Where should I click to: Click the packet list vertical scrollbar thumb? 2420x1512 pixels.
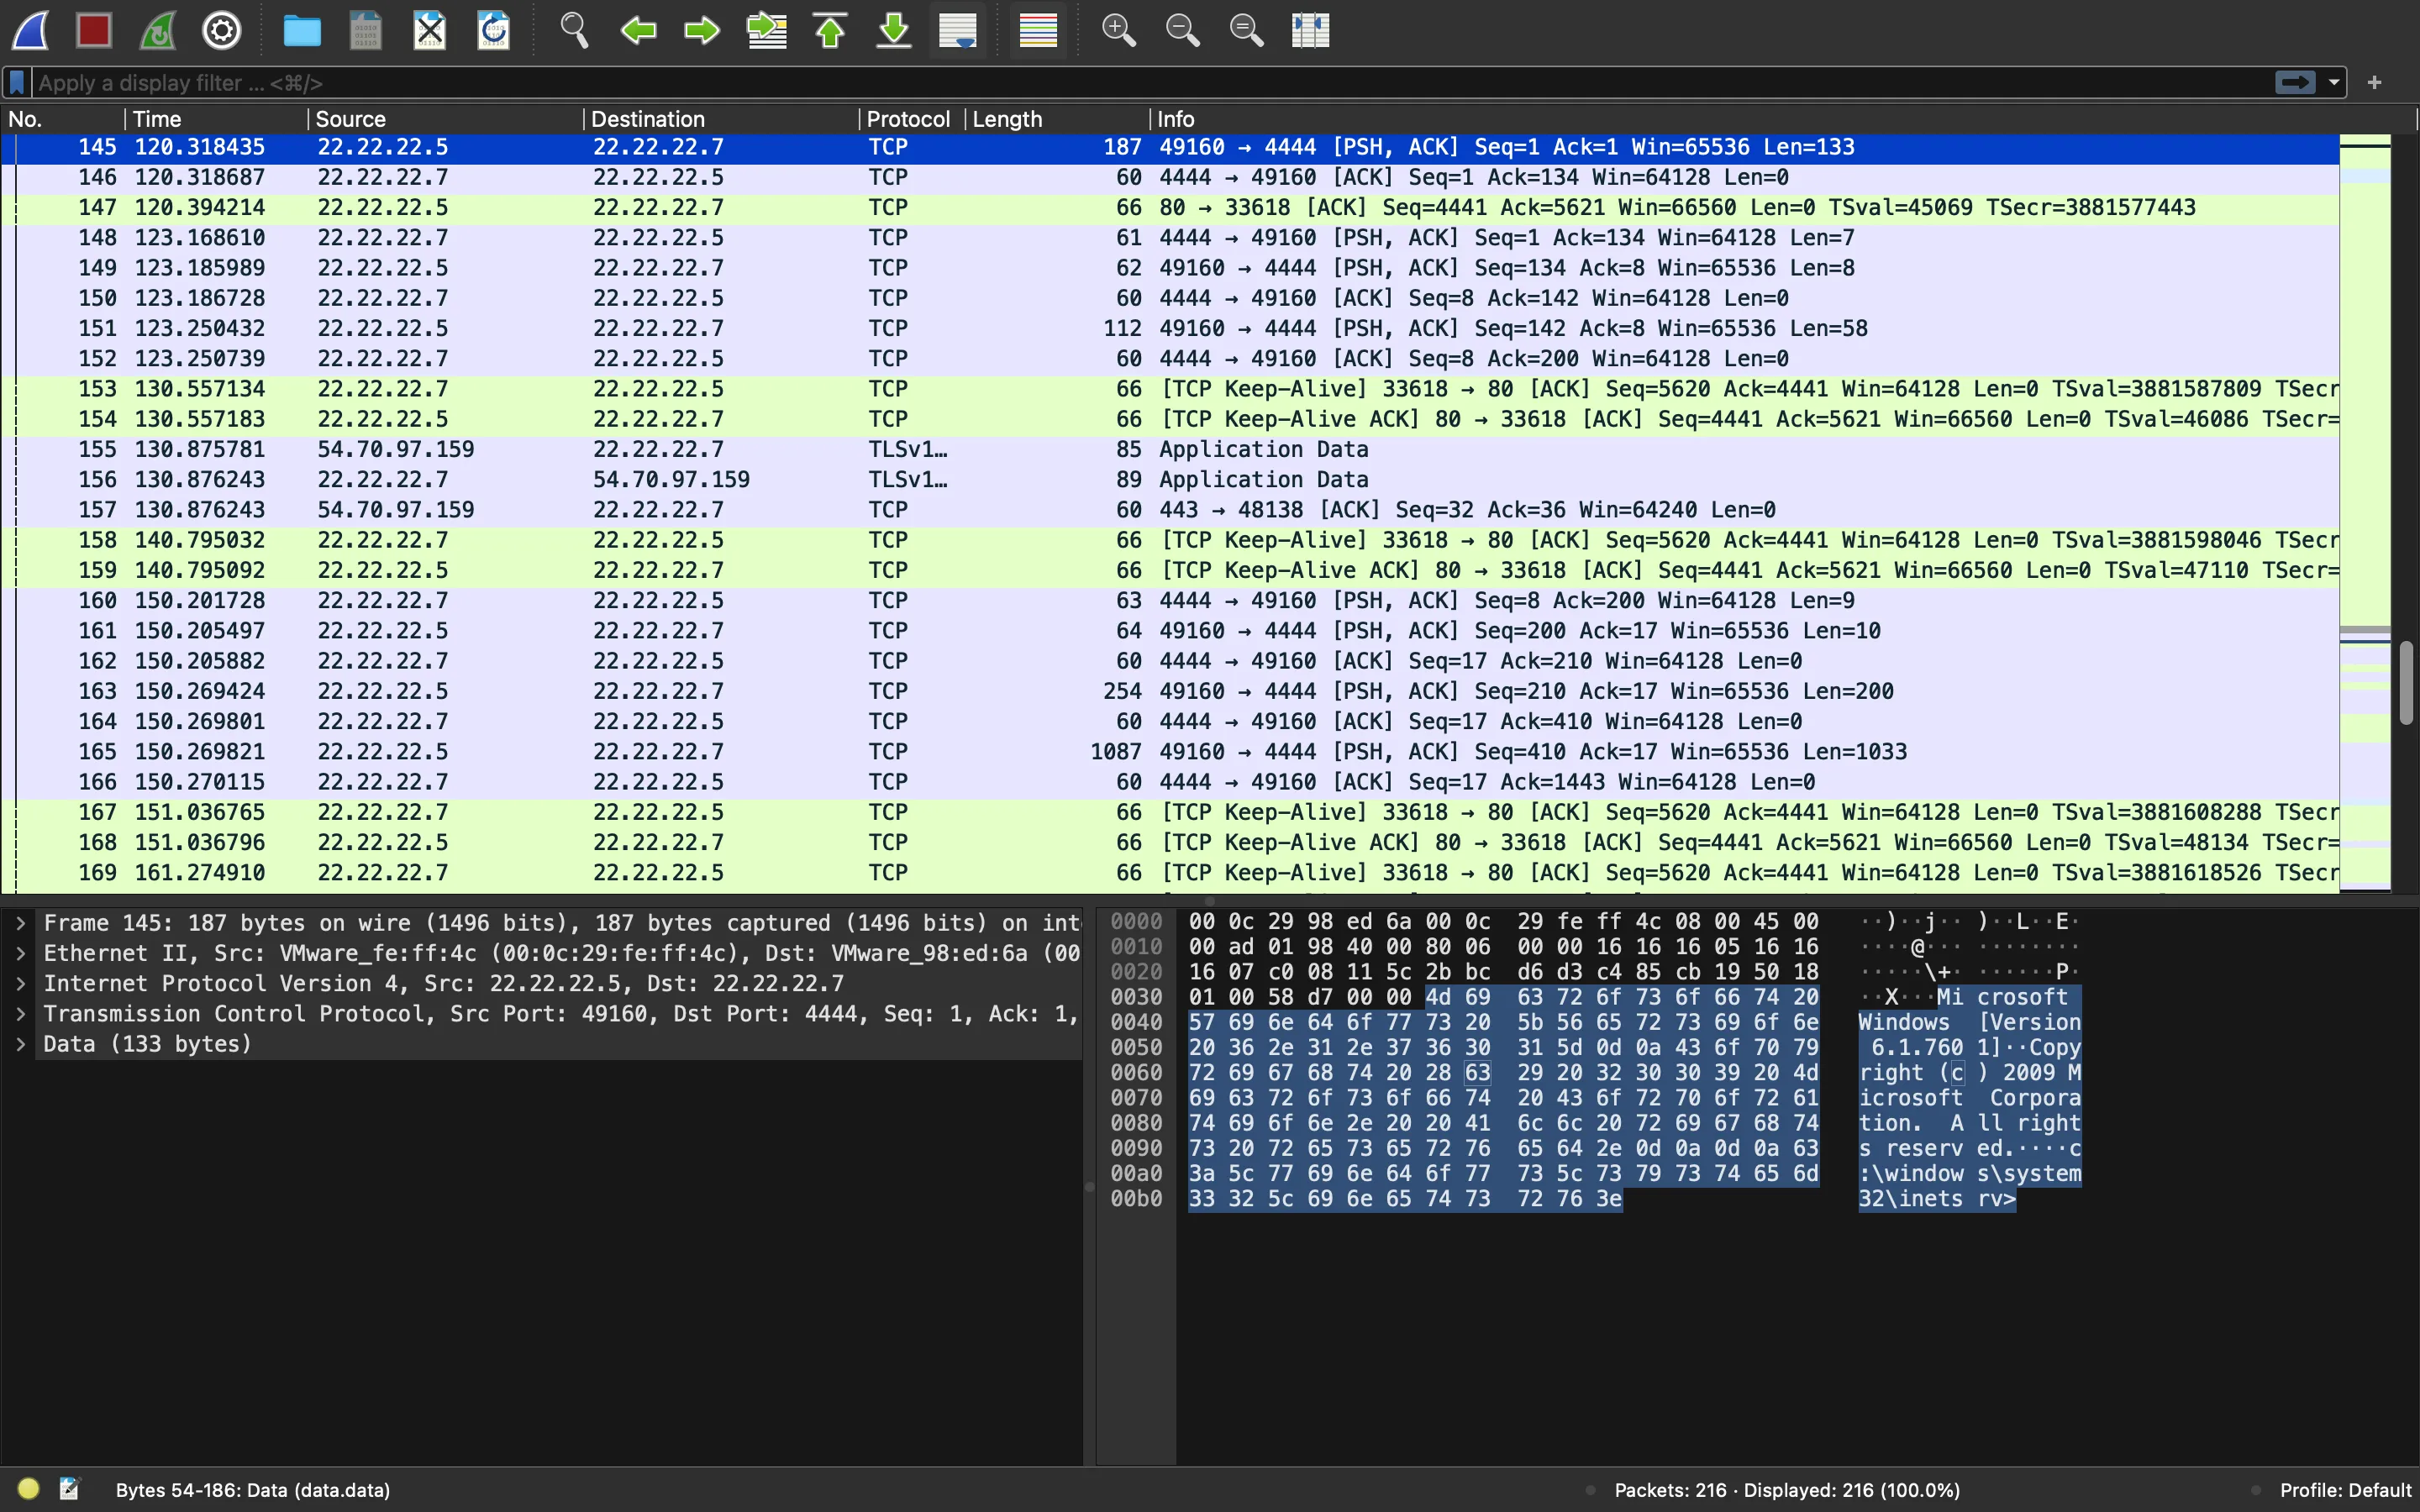point(2406,683)
